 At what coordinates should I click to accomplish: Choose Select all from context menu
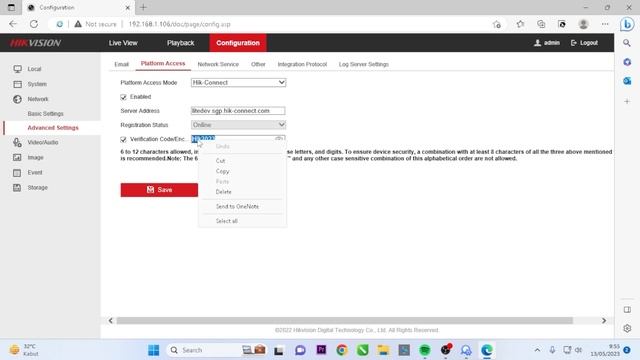pos(227,221)
